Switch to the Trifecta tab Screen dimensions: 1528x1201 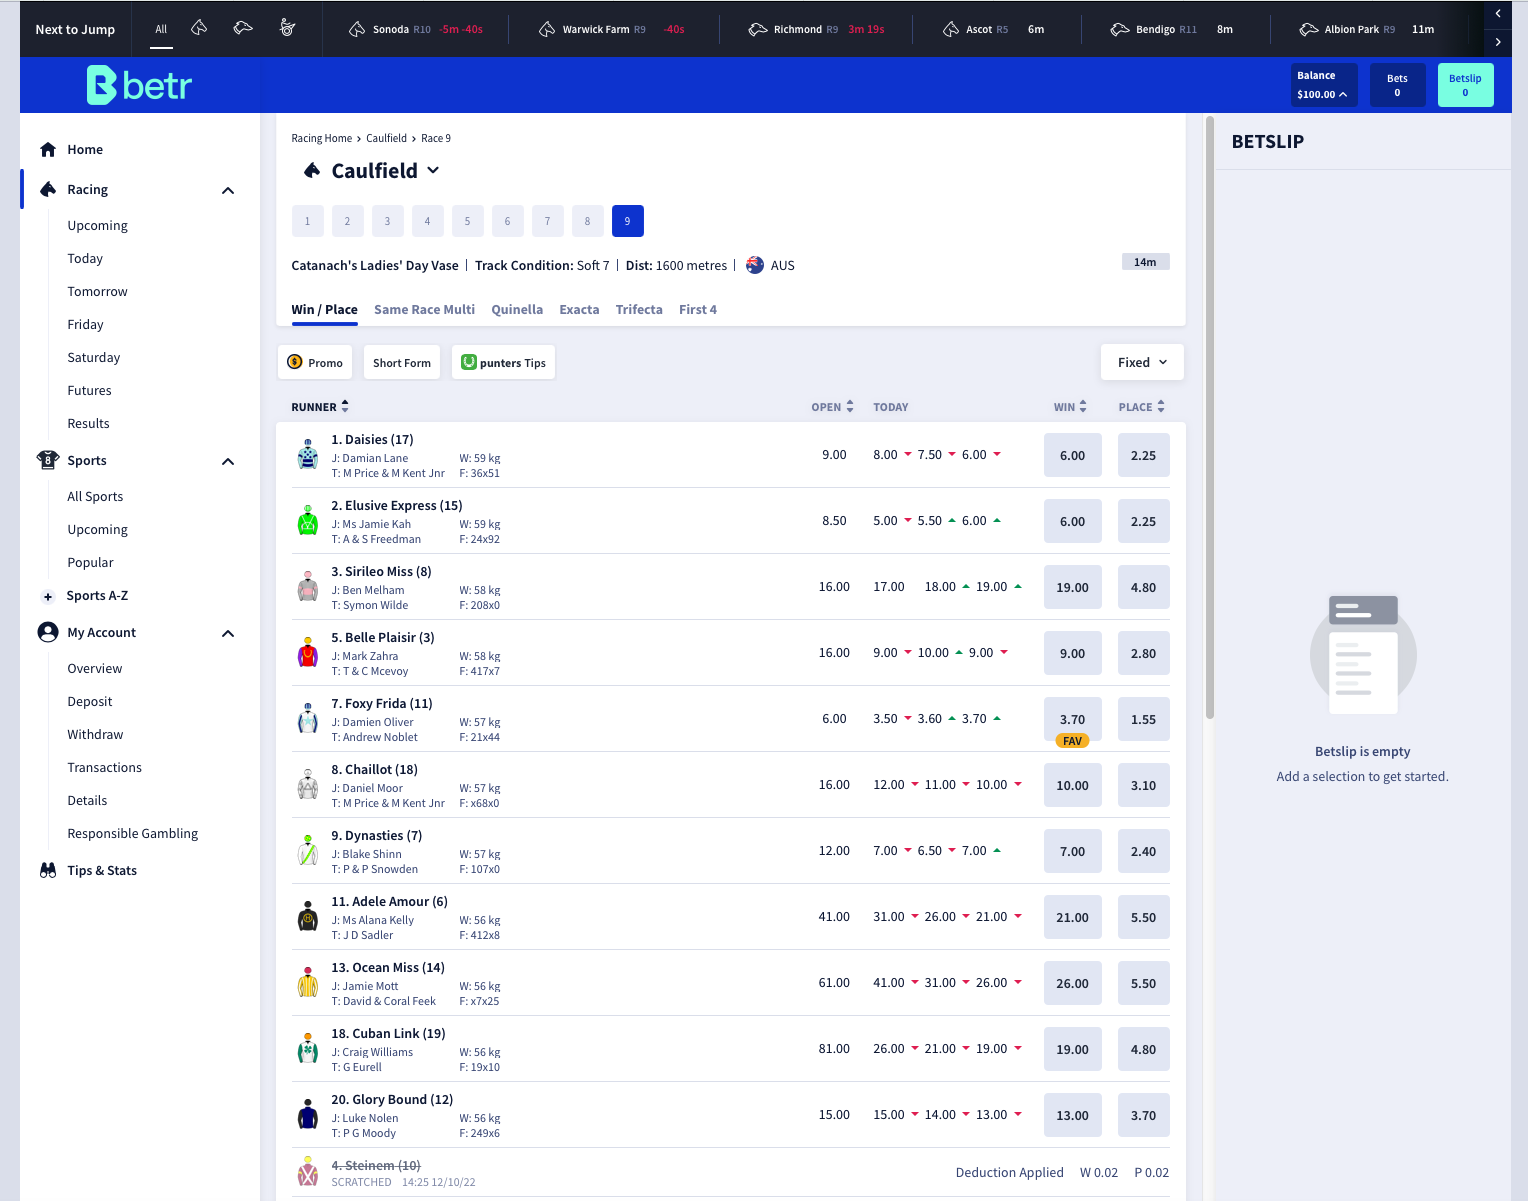639,310
